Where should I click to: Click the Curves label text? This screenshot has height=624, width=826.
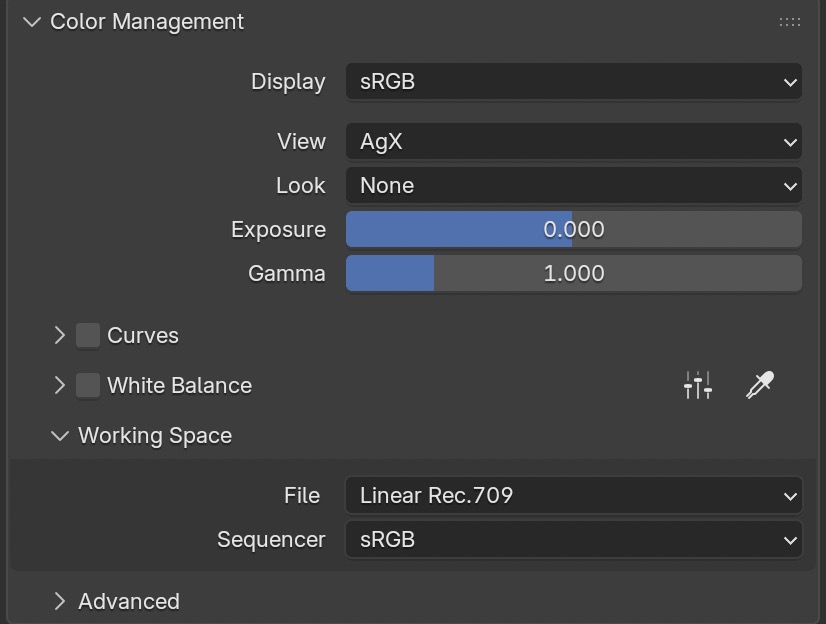point(143,335)
